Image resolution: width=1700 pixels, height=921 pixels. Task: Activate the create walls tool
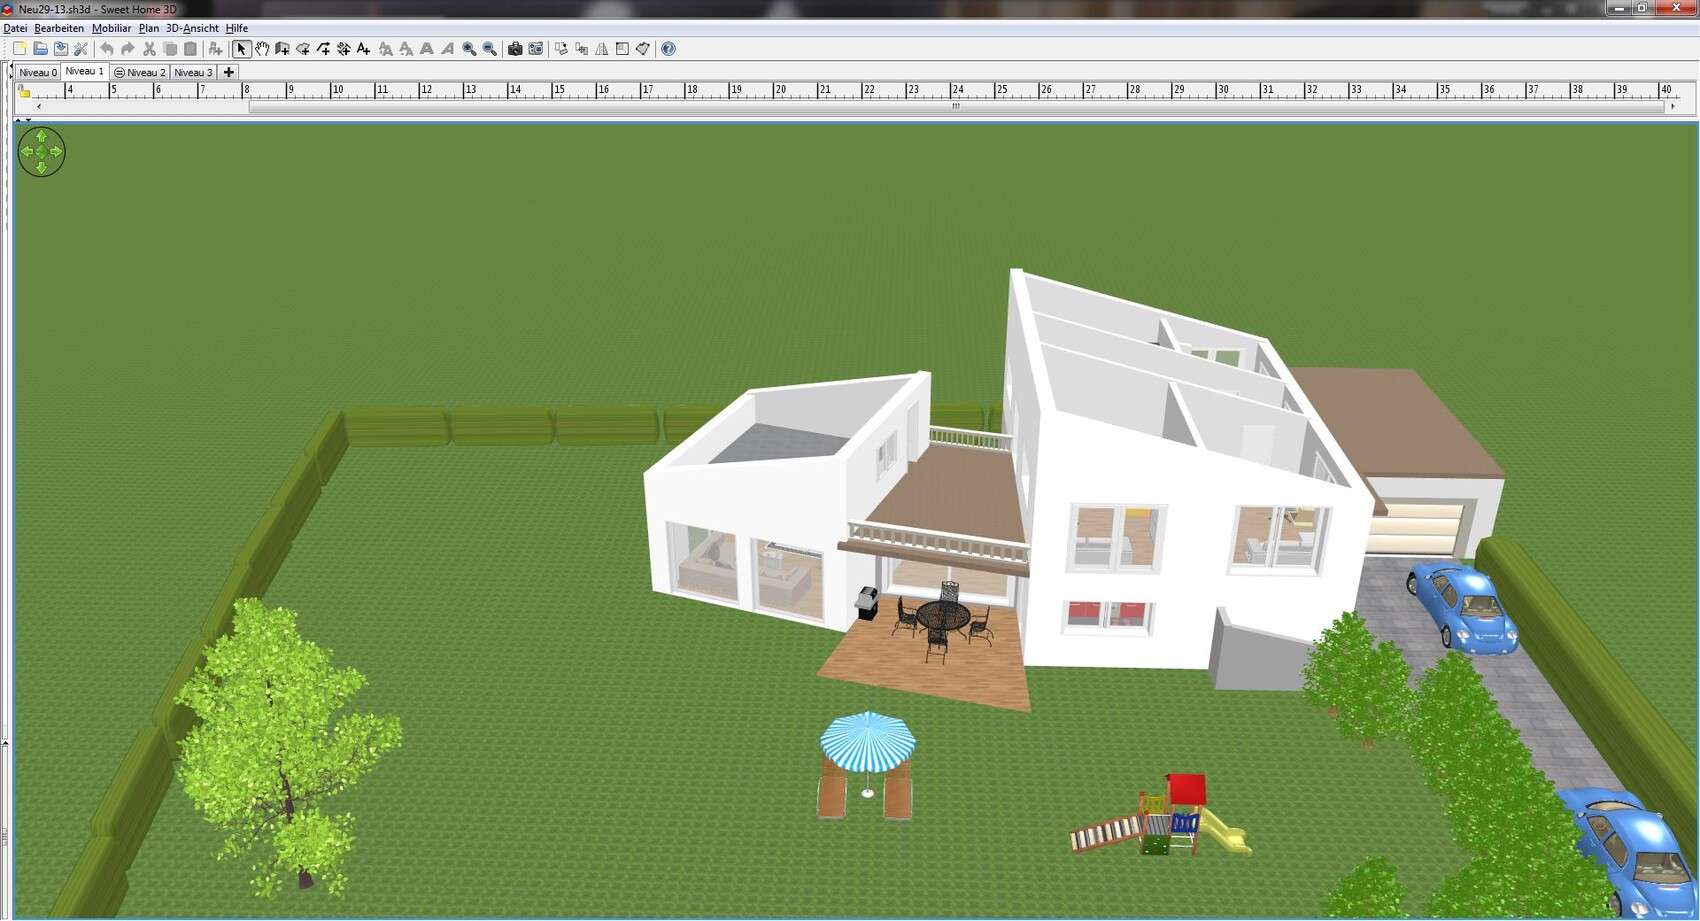(282, 49)
